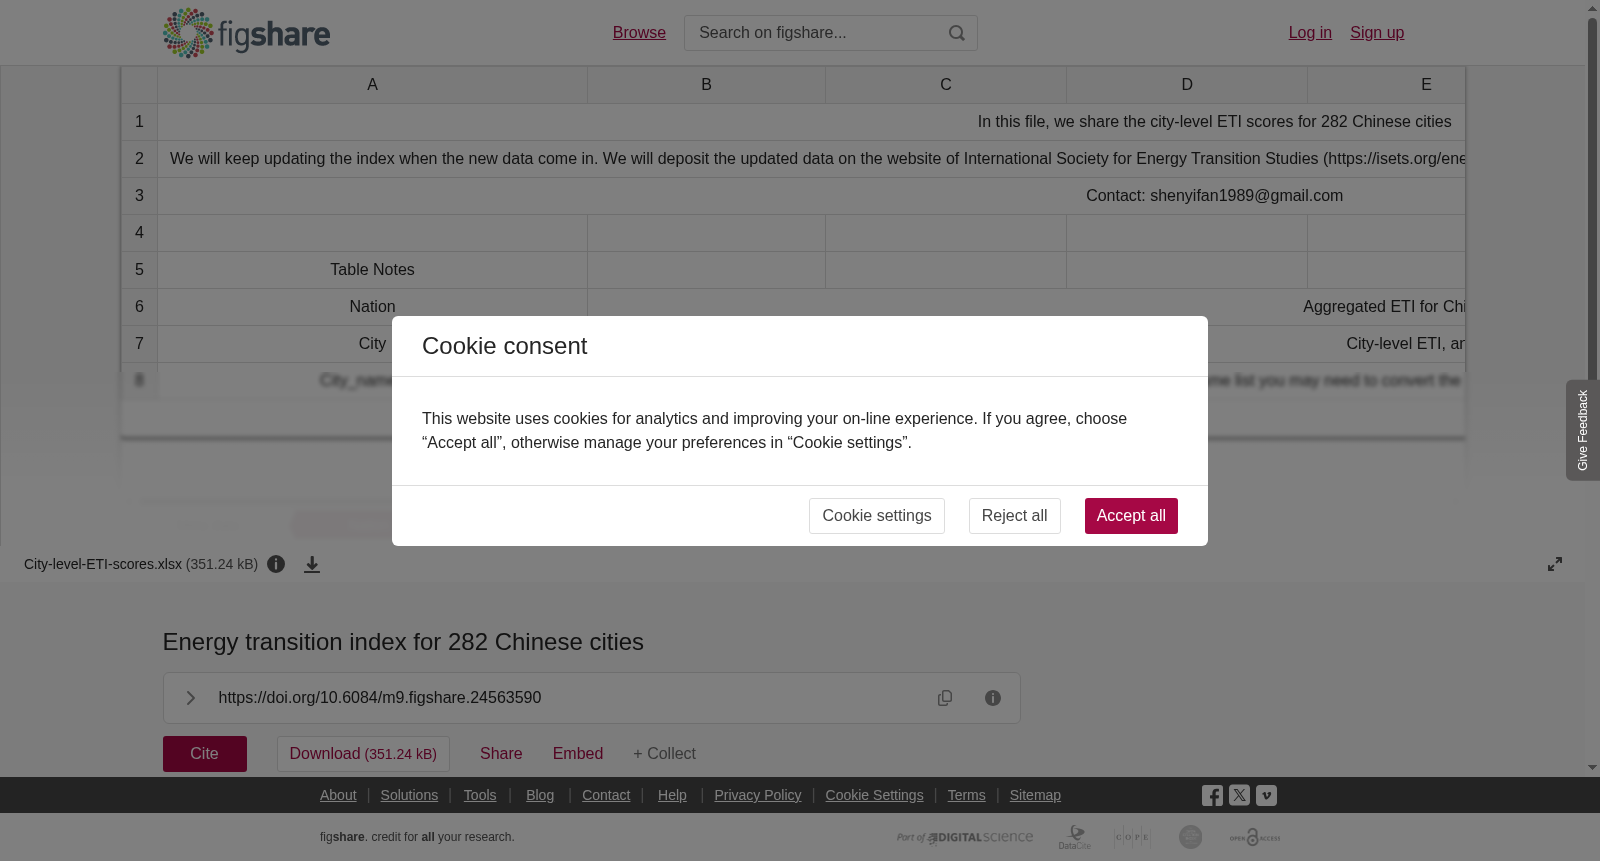The width and height of the screenshot is (1600, 861).
Task: Click the contact email cell in row 3
Action: tap(811, 196)
